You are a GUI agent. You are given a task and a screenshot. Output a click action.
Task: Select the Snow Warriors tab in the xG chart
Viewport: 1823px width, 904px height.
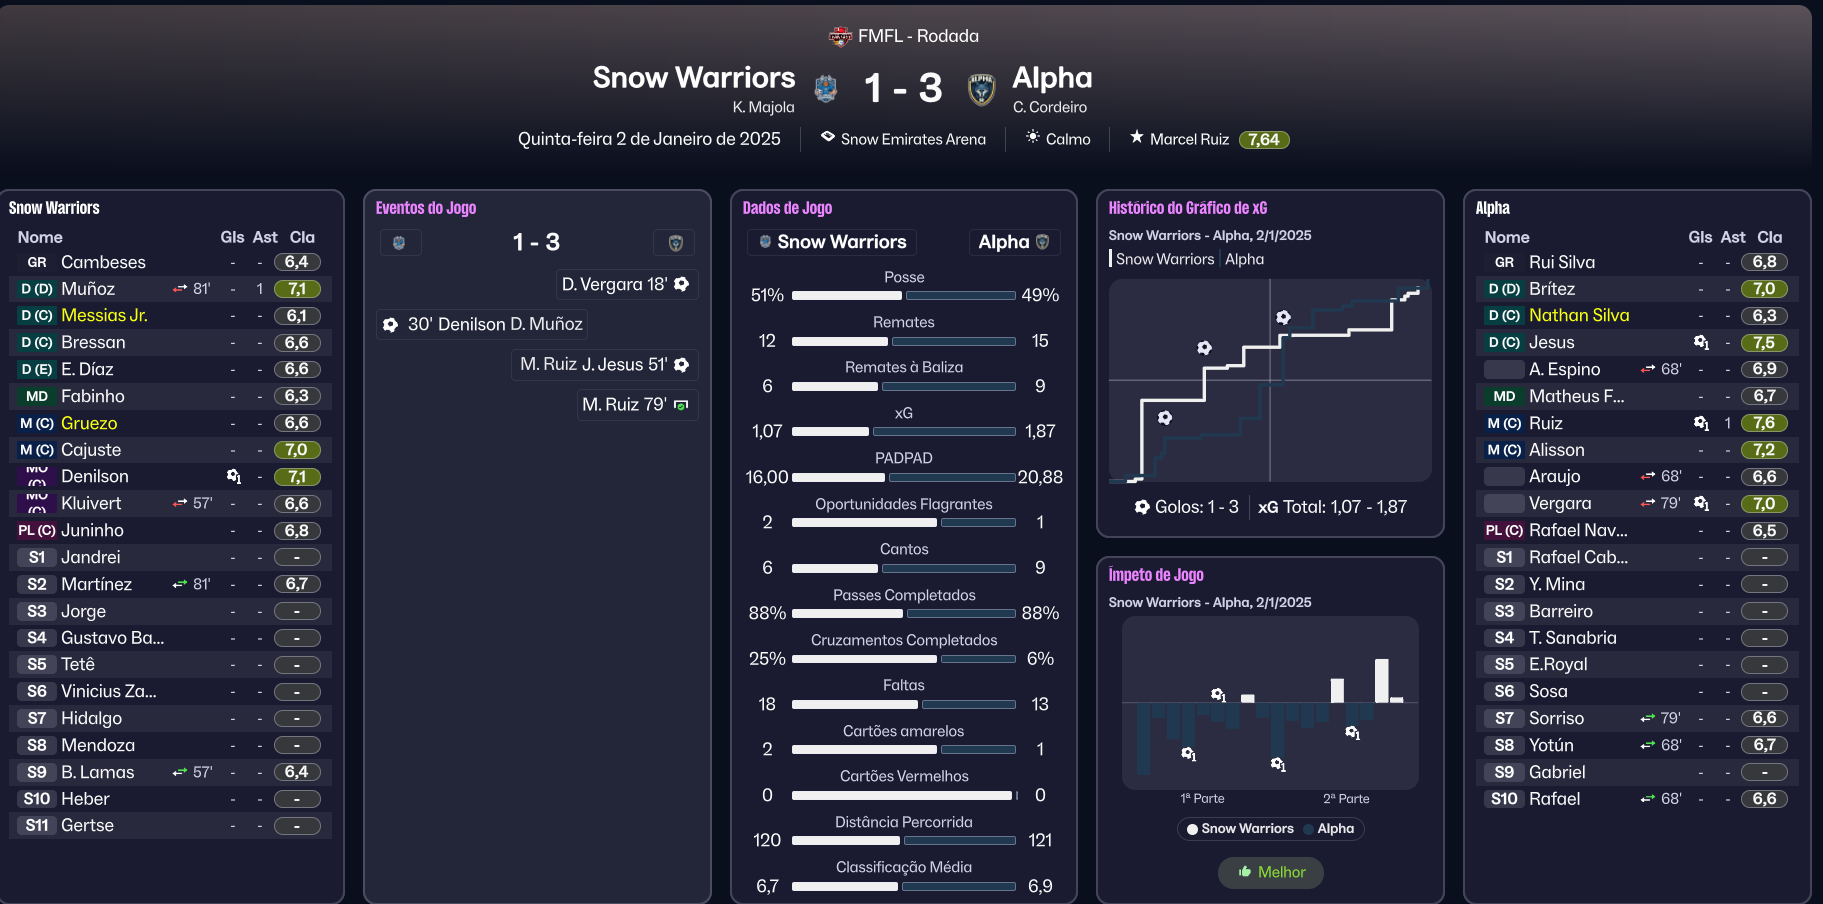[1164, 259]
